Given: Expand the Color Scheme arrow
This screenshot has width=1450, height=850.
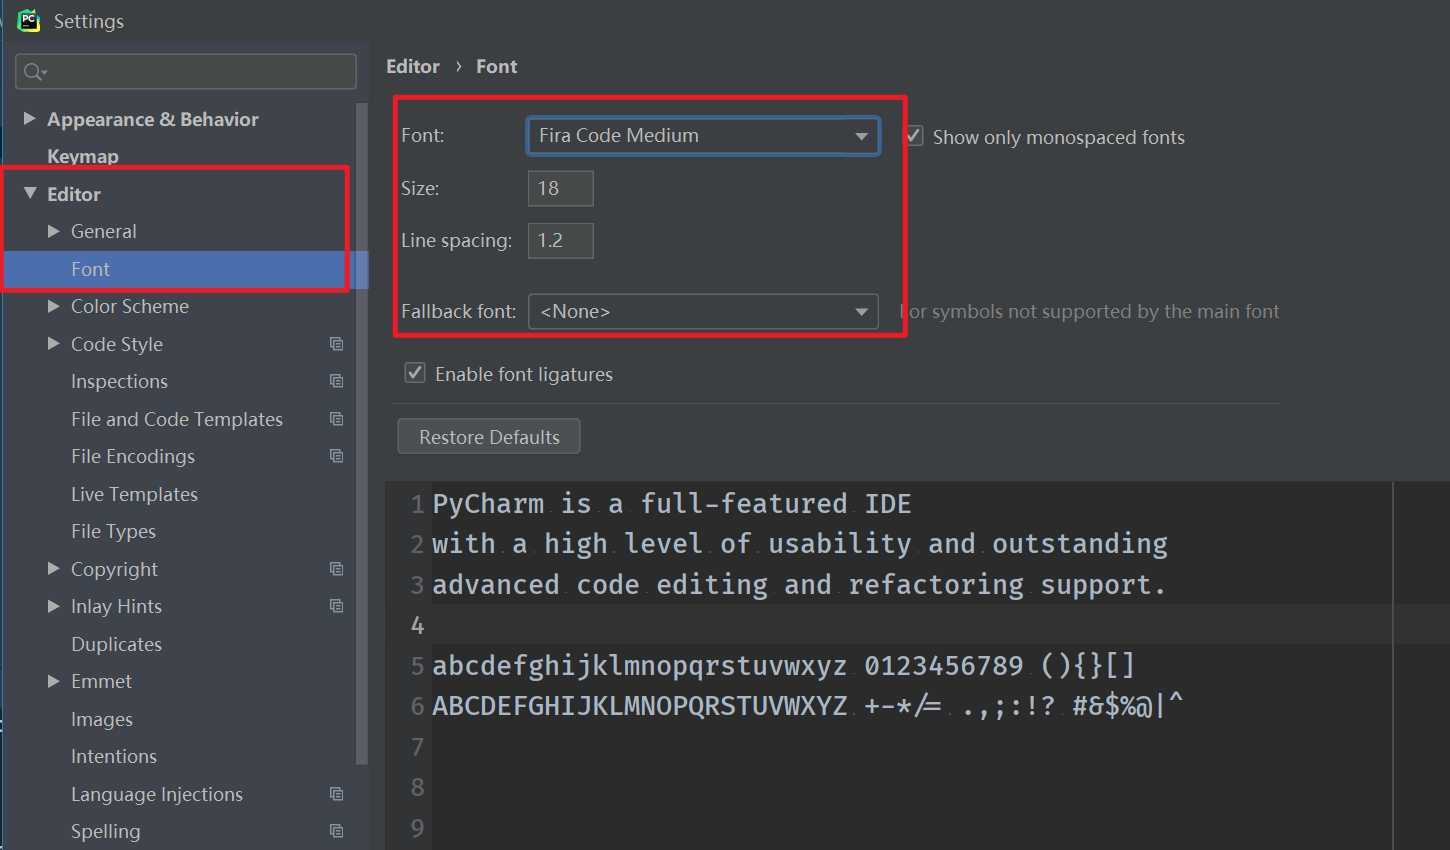Looking at the screenshot, I should 54,306.
